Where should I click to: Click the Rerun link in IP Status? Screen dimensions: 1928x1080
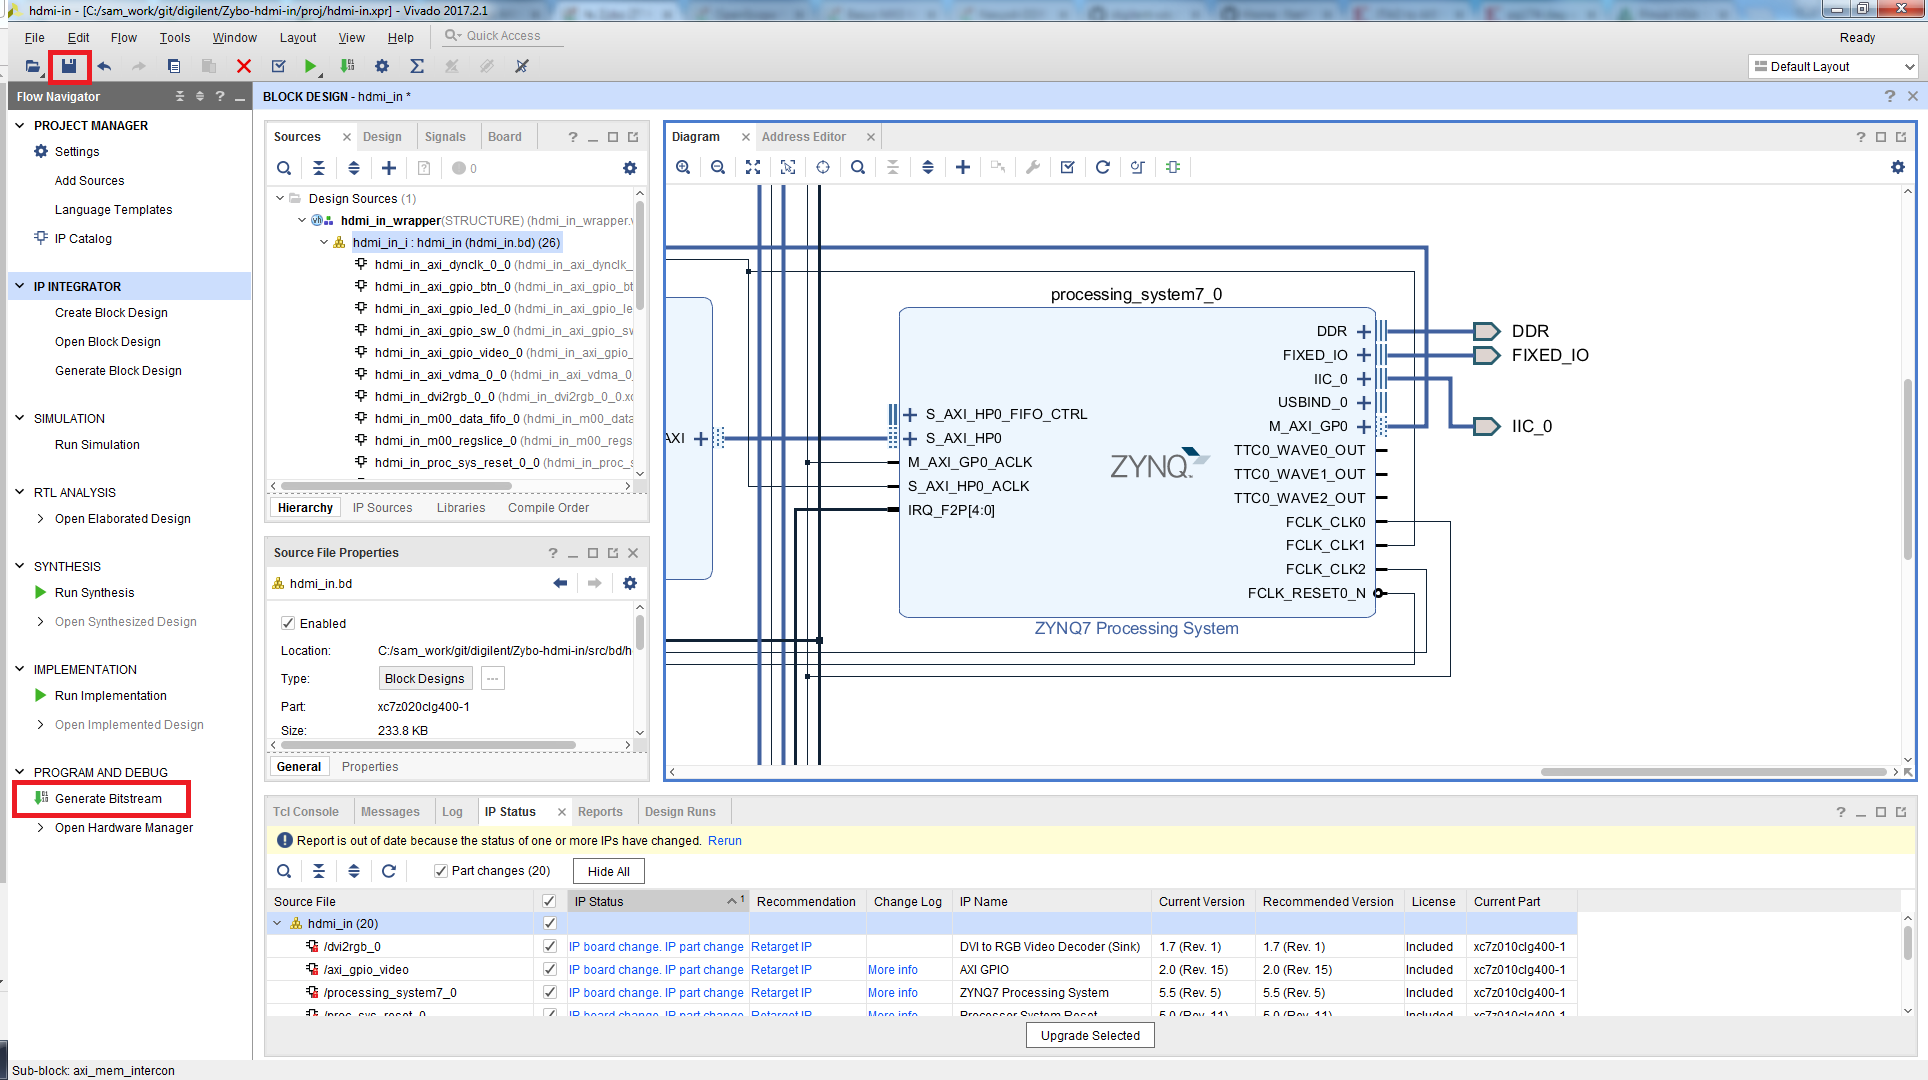coord(725,841)
